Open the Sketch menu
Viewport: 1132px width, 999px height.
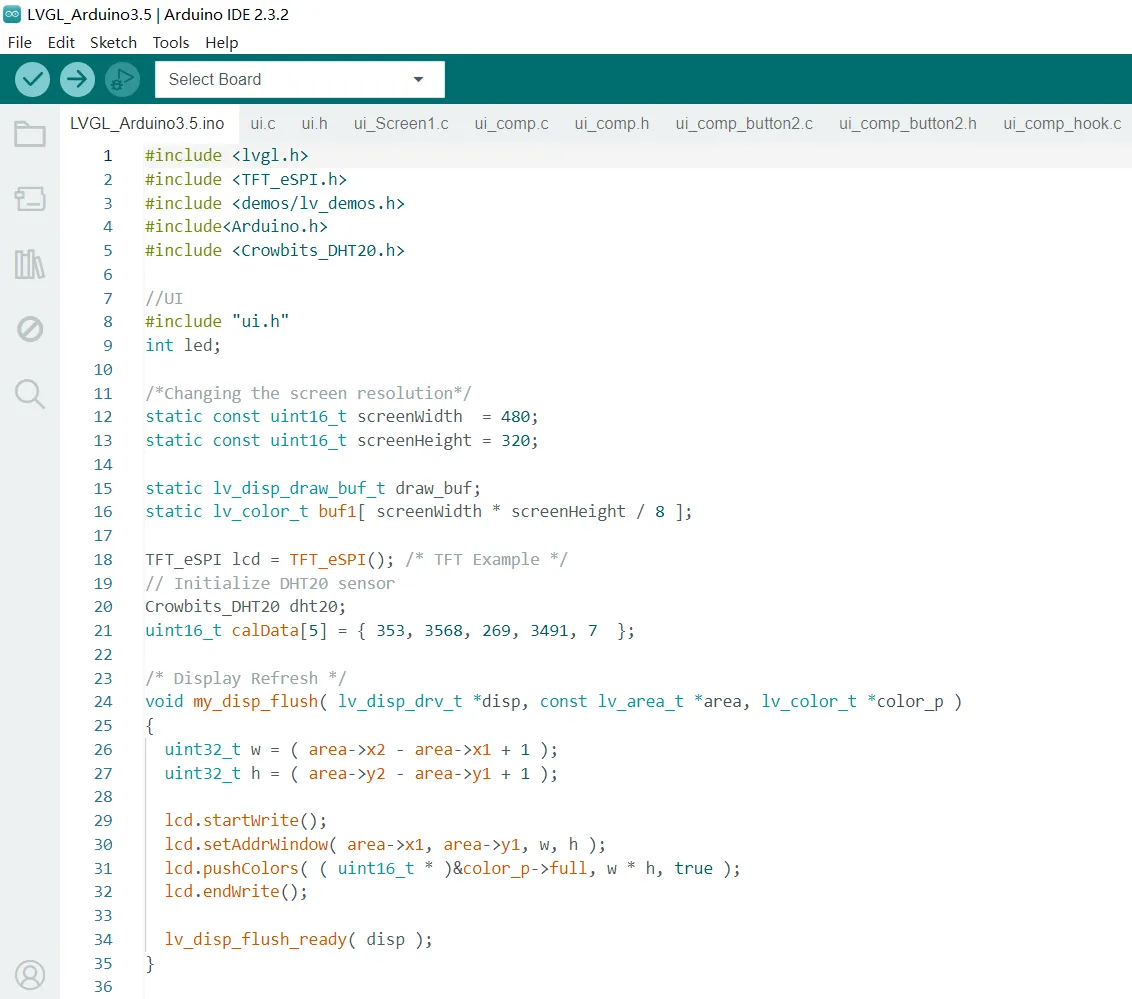113,42
